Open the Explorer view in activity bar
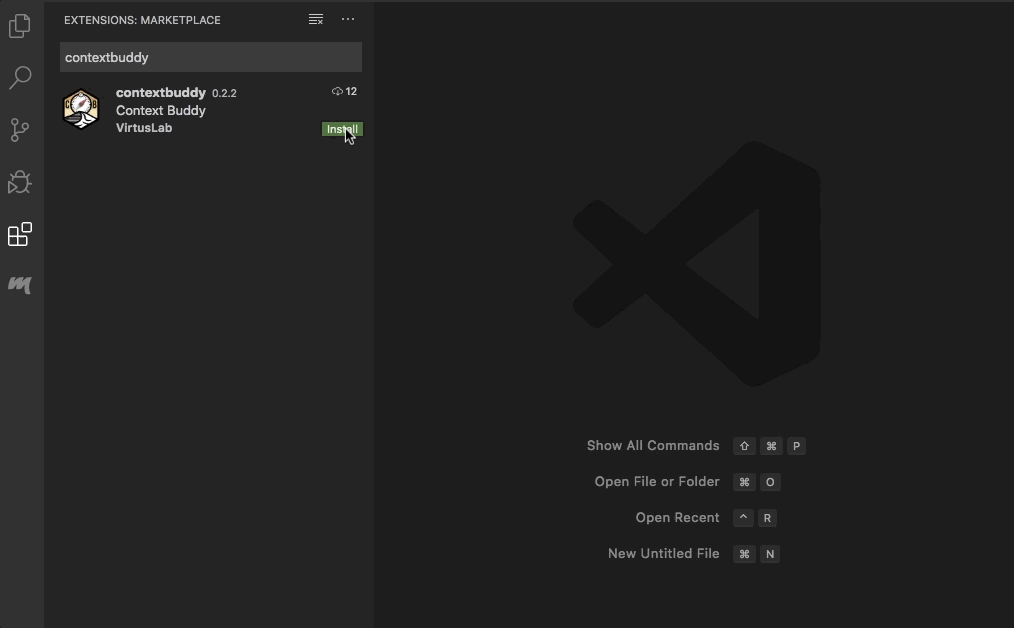This screenshot has width=1014, height=628. (x=20, y=26)
